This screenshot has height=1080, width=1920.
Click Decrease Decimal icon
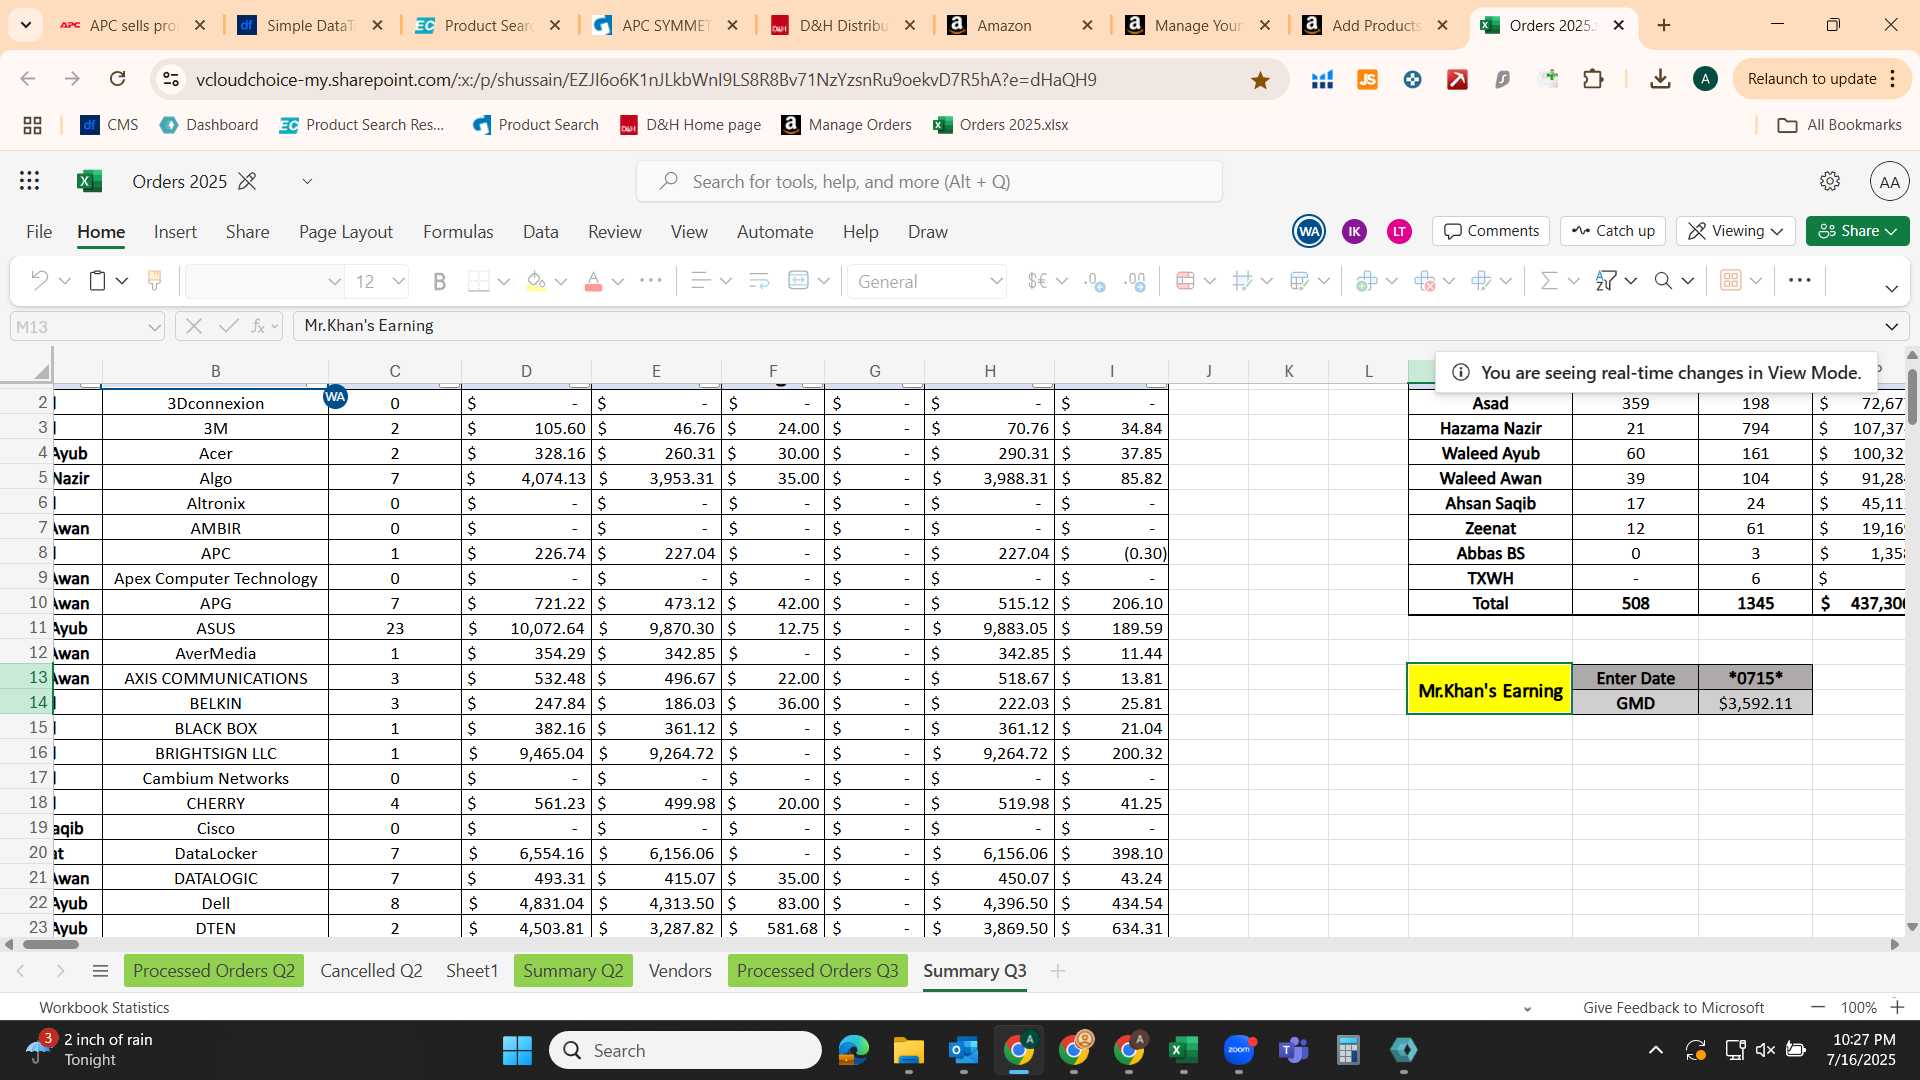point(1135,281)
